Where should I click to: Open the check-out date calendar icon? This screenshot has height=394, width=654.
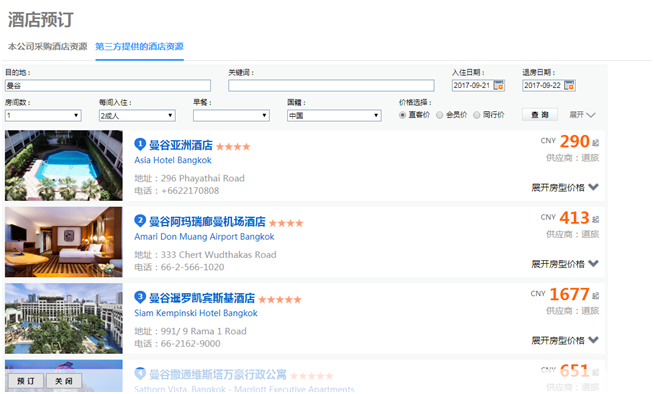569,85
